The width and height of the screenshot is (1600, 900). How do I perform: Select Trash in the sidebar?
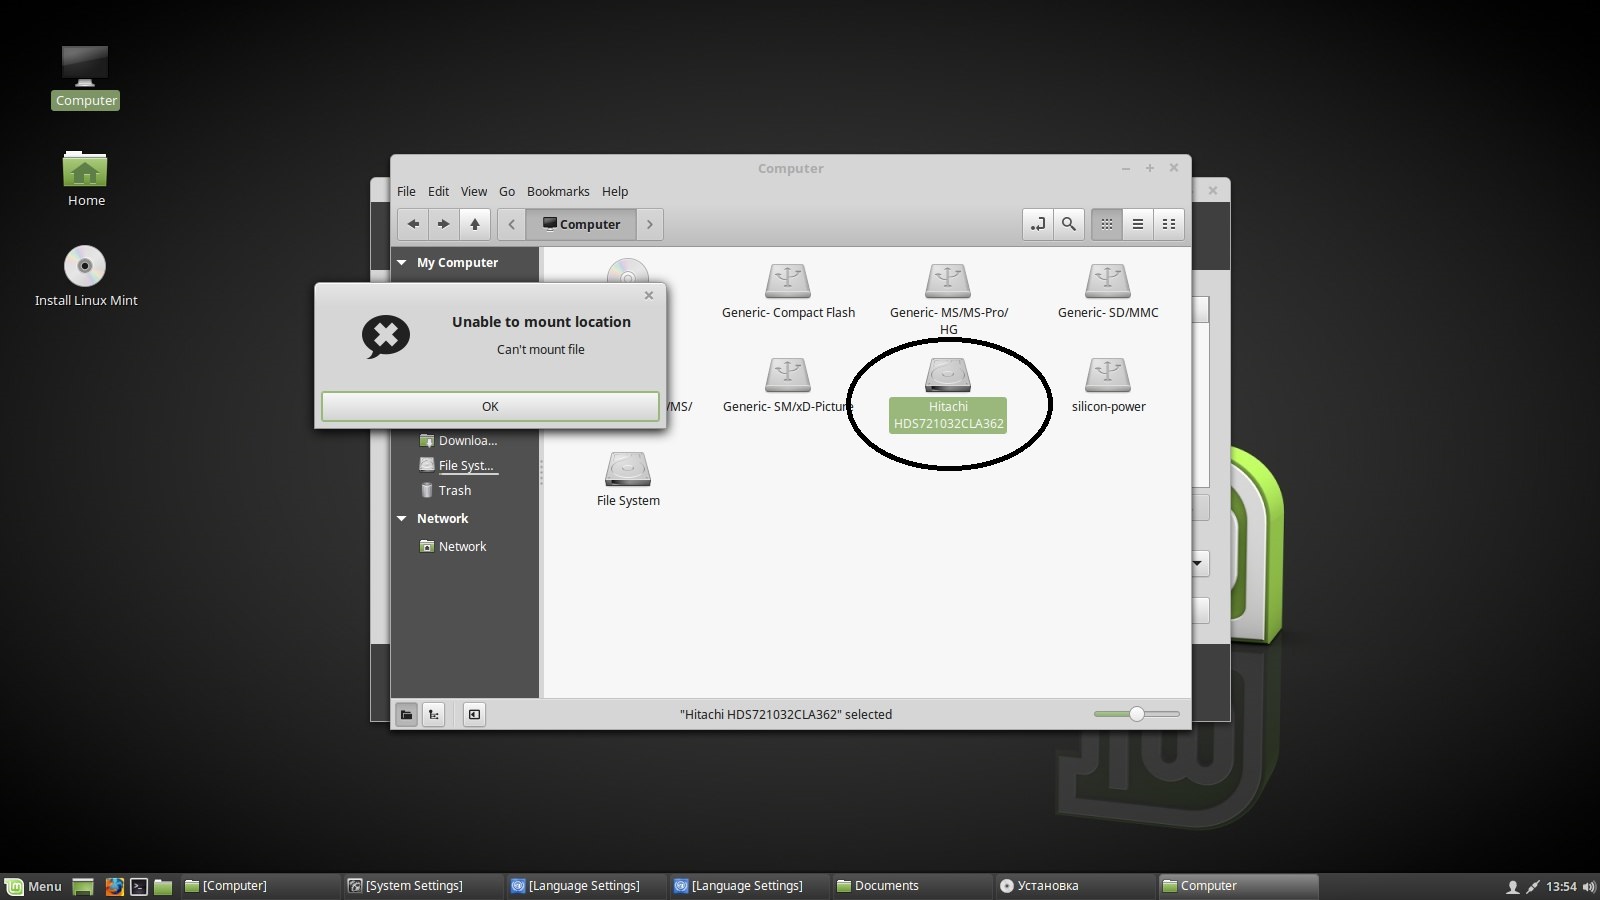pos(454,491)
